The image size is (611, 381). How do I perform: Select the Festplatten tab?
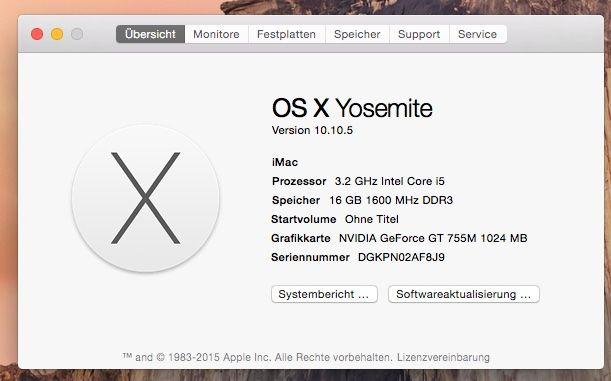286,34
